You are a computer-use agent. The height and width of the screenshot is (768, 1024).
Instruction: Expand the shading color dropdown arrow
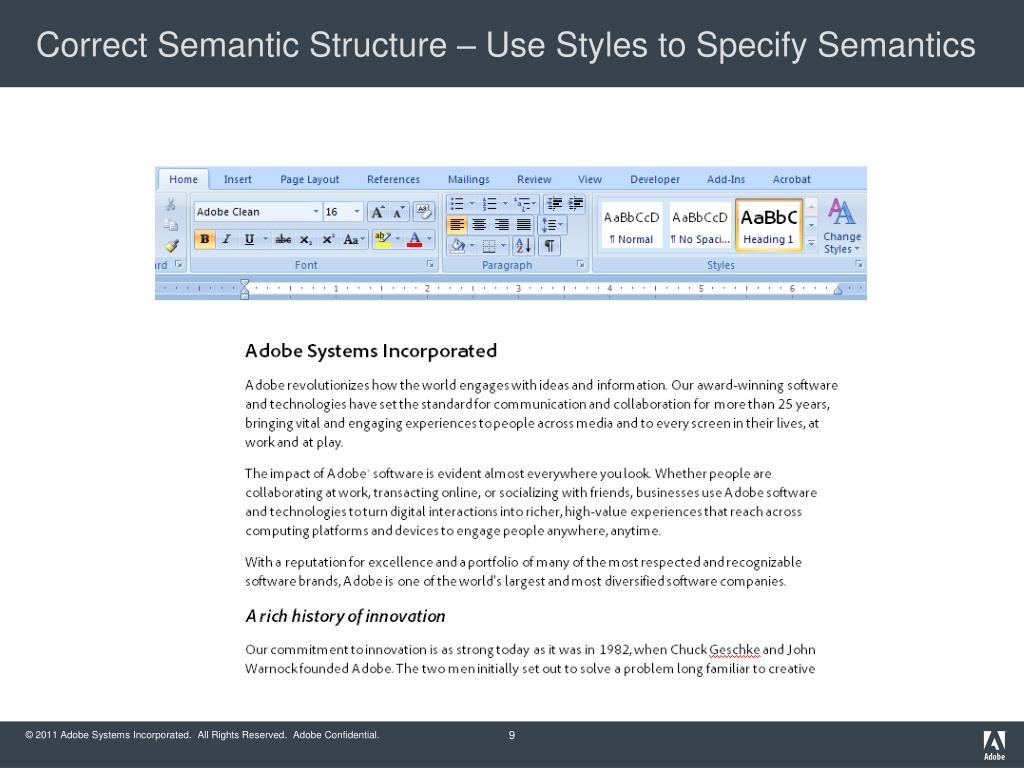472,246
